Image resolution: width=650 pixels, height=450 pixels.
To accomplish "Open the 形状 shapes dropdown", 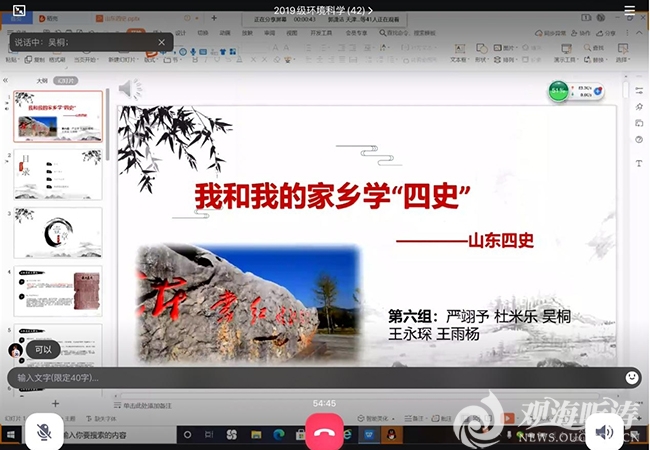I will click(x=481, y=53).
